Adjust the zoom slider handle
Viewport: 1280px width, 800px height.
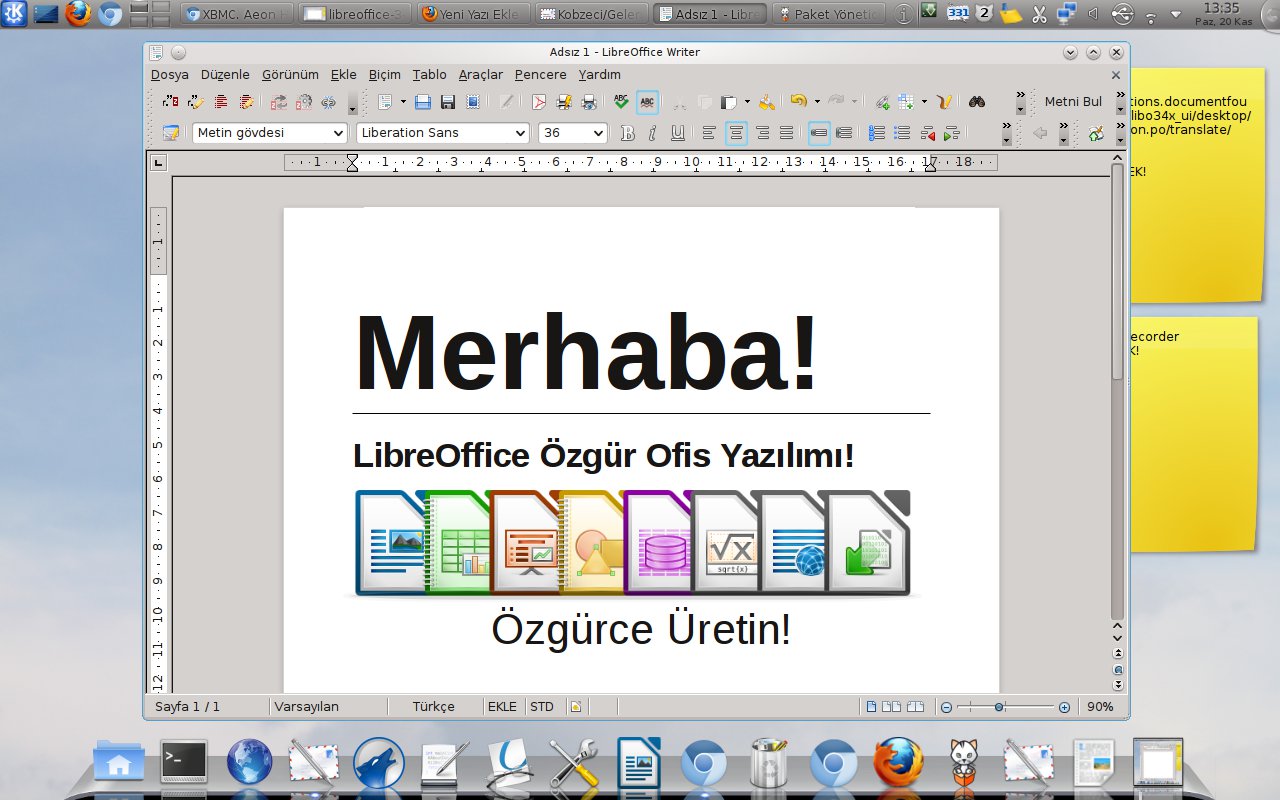pos(999,707)
